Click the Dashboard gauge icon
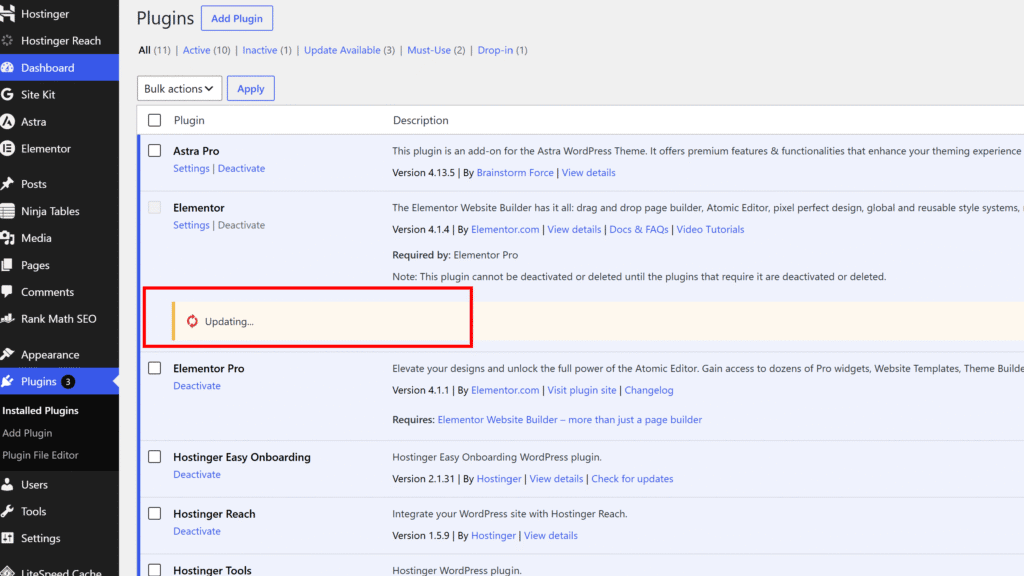Screen dimensions: 1024x576 (7, 67)
